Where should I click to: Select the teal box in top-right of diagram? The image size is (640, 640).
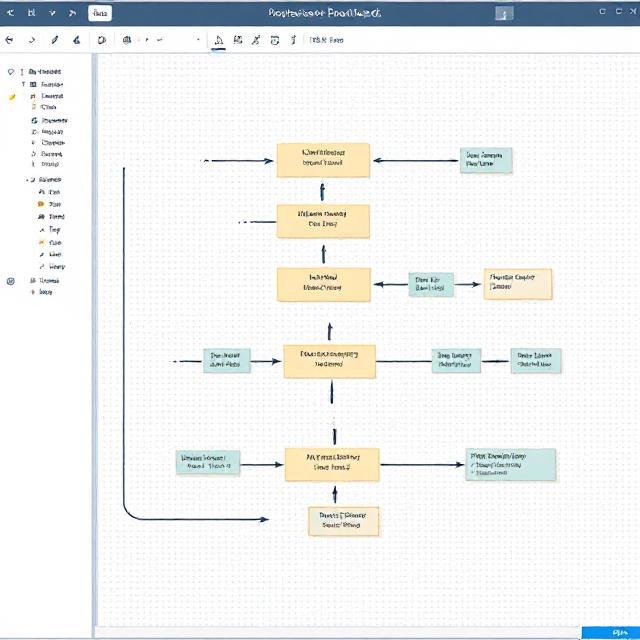click(x=486, y=160)
